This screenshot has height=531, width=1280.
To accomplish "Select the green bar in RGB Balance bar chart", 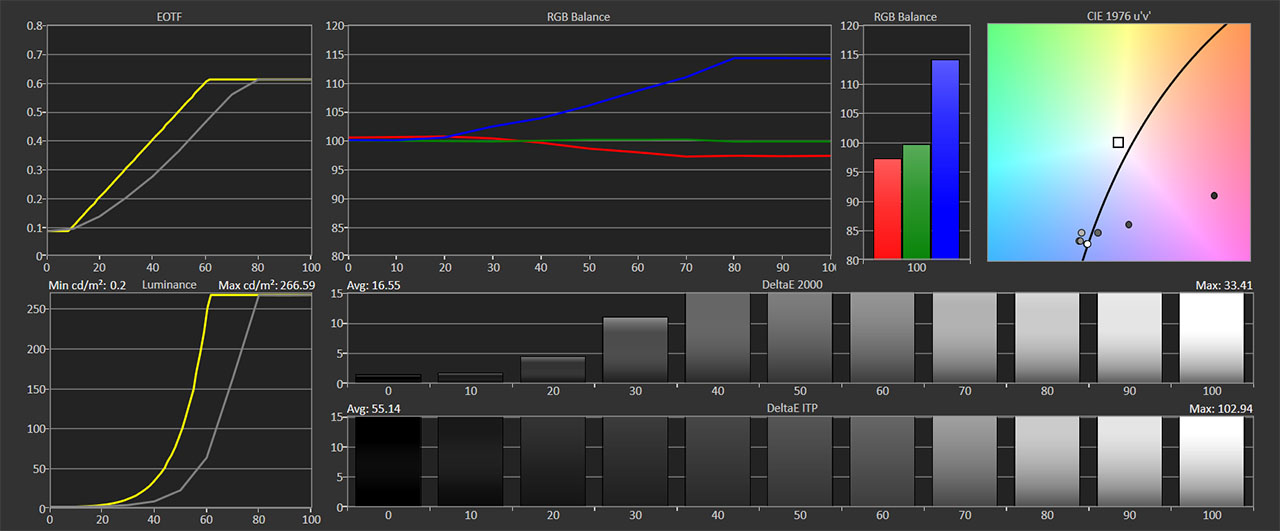I will click(x=916, y=201).
